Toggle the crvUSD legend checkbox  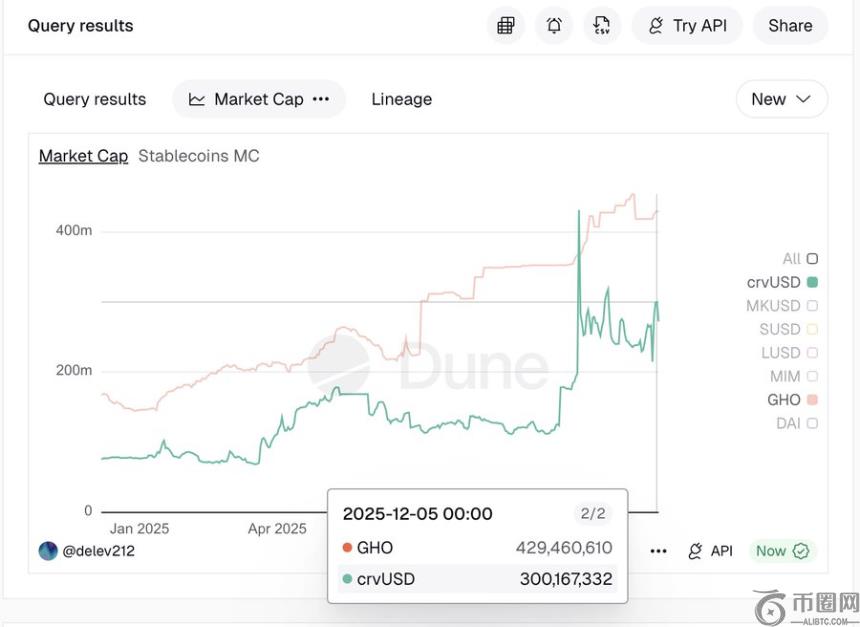812,282
